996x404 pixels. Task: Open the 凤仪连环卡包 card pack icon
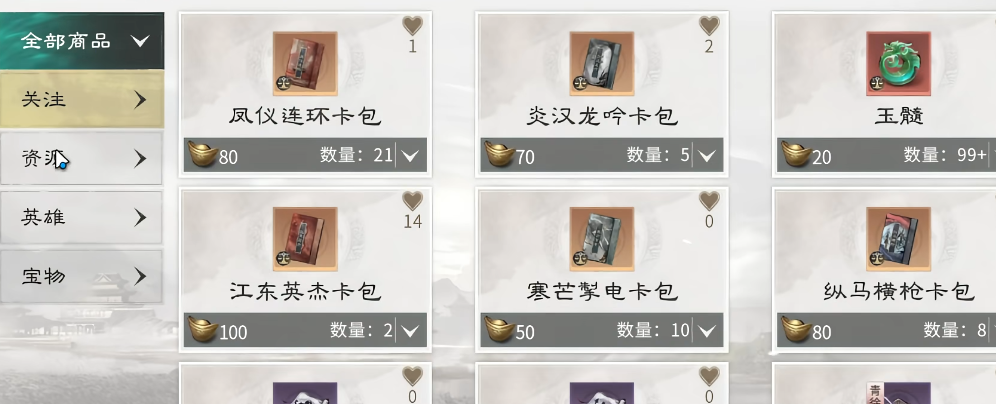tap(305, 64)
